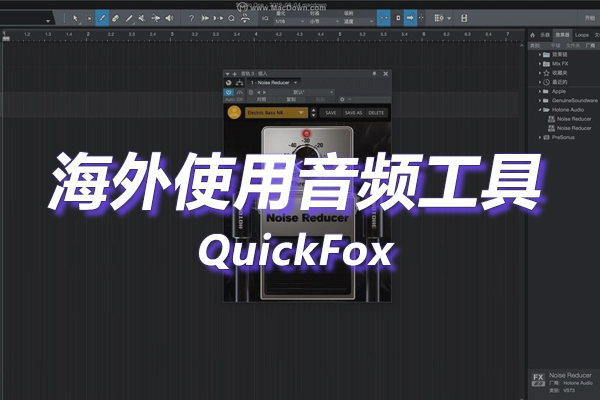Expand the 效果链 folder
The width and height of the screenshot is (600, 400).
pos(540,54)
